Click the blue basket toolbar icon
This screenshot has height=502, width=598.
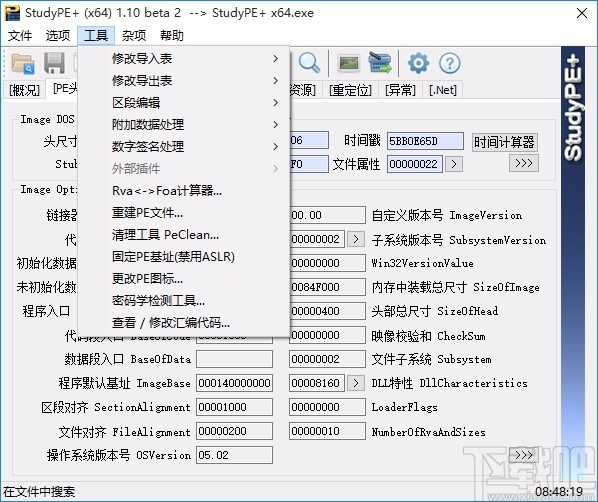point(379,63)
